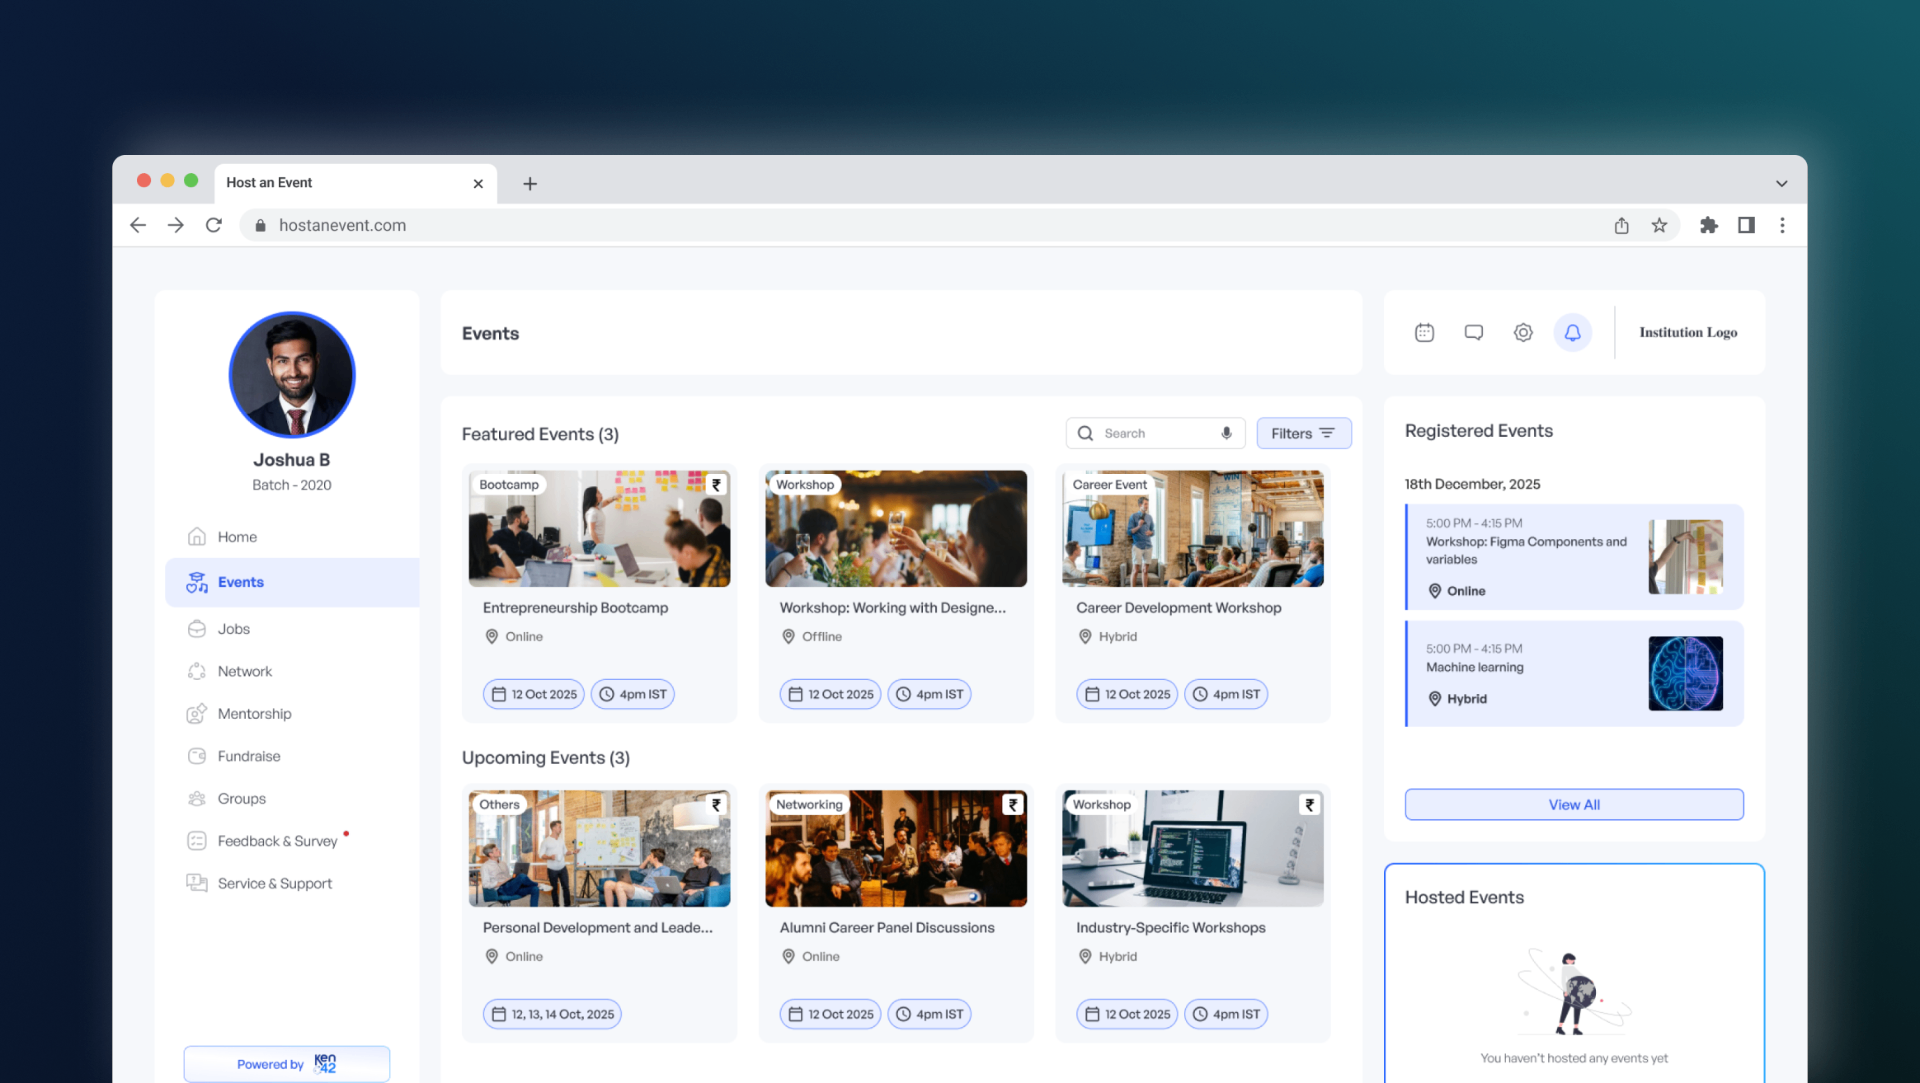Click the padlock icon next to hostanevent.com
This screenshot has width=1920, height=1083.
point(261,226)
